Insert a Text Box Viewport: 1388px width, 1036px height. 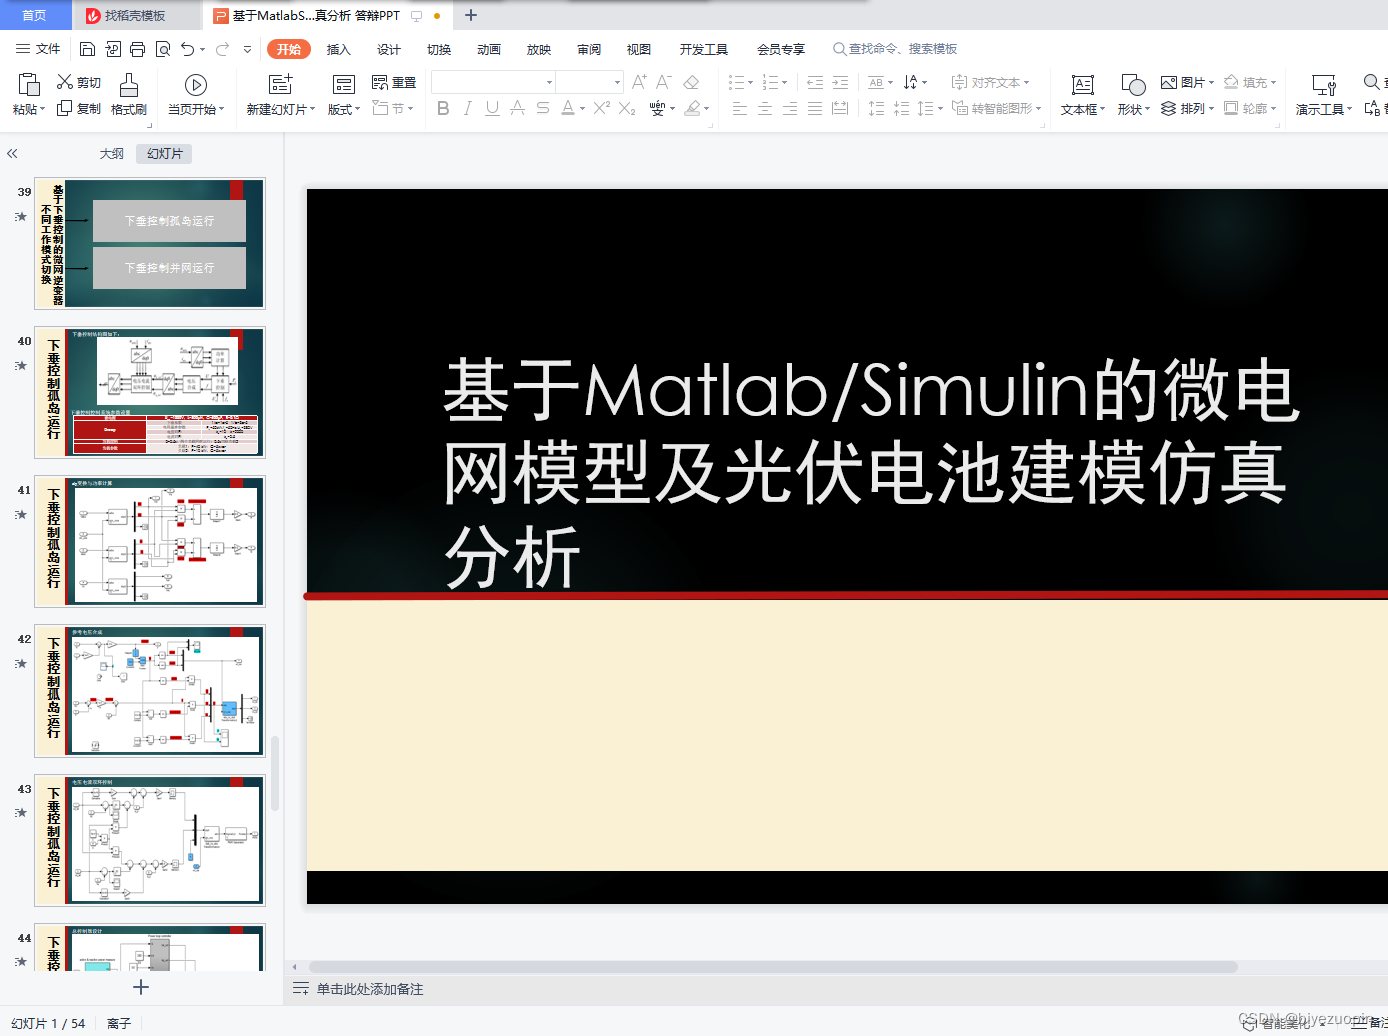point(1083,95)
